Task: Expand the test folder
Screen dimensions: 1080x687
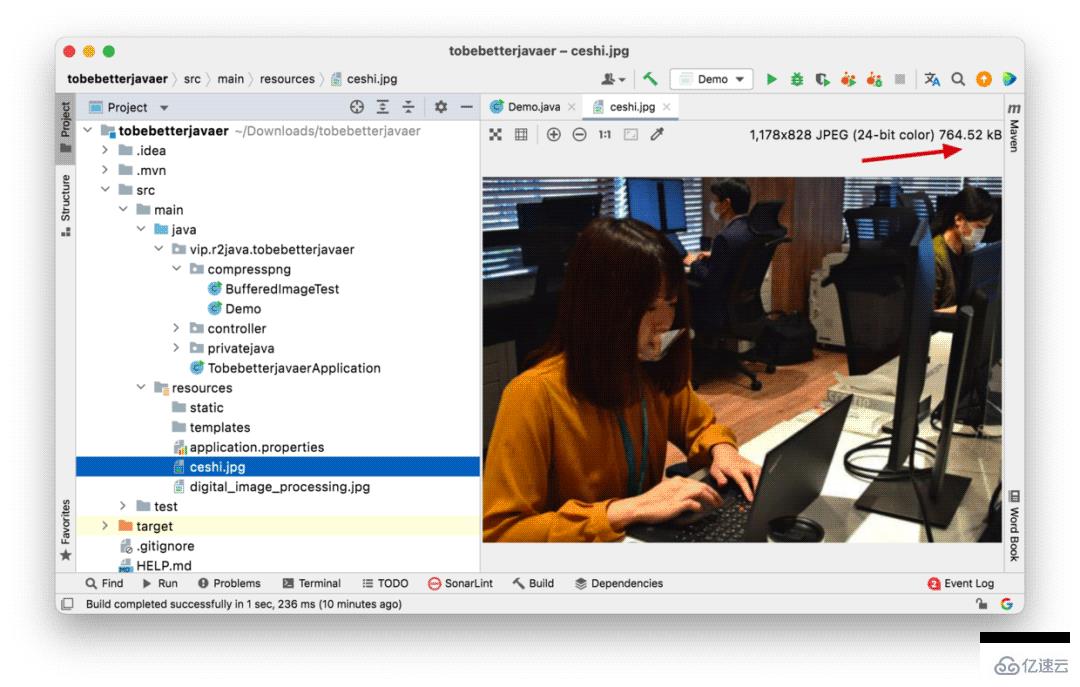Action: click(123, 506)
